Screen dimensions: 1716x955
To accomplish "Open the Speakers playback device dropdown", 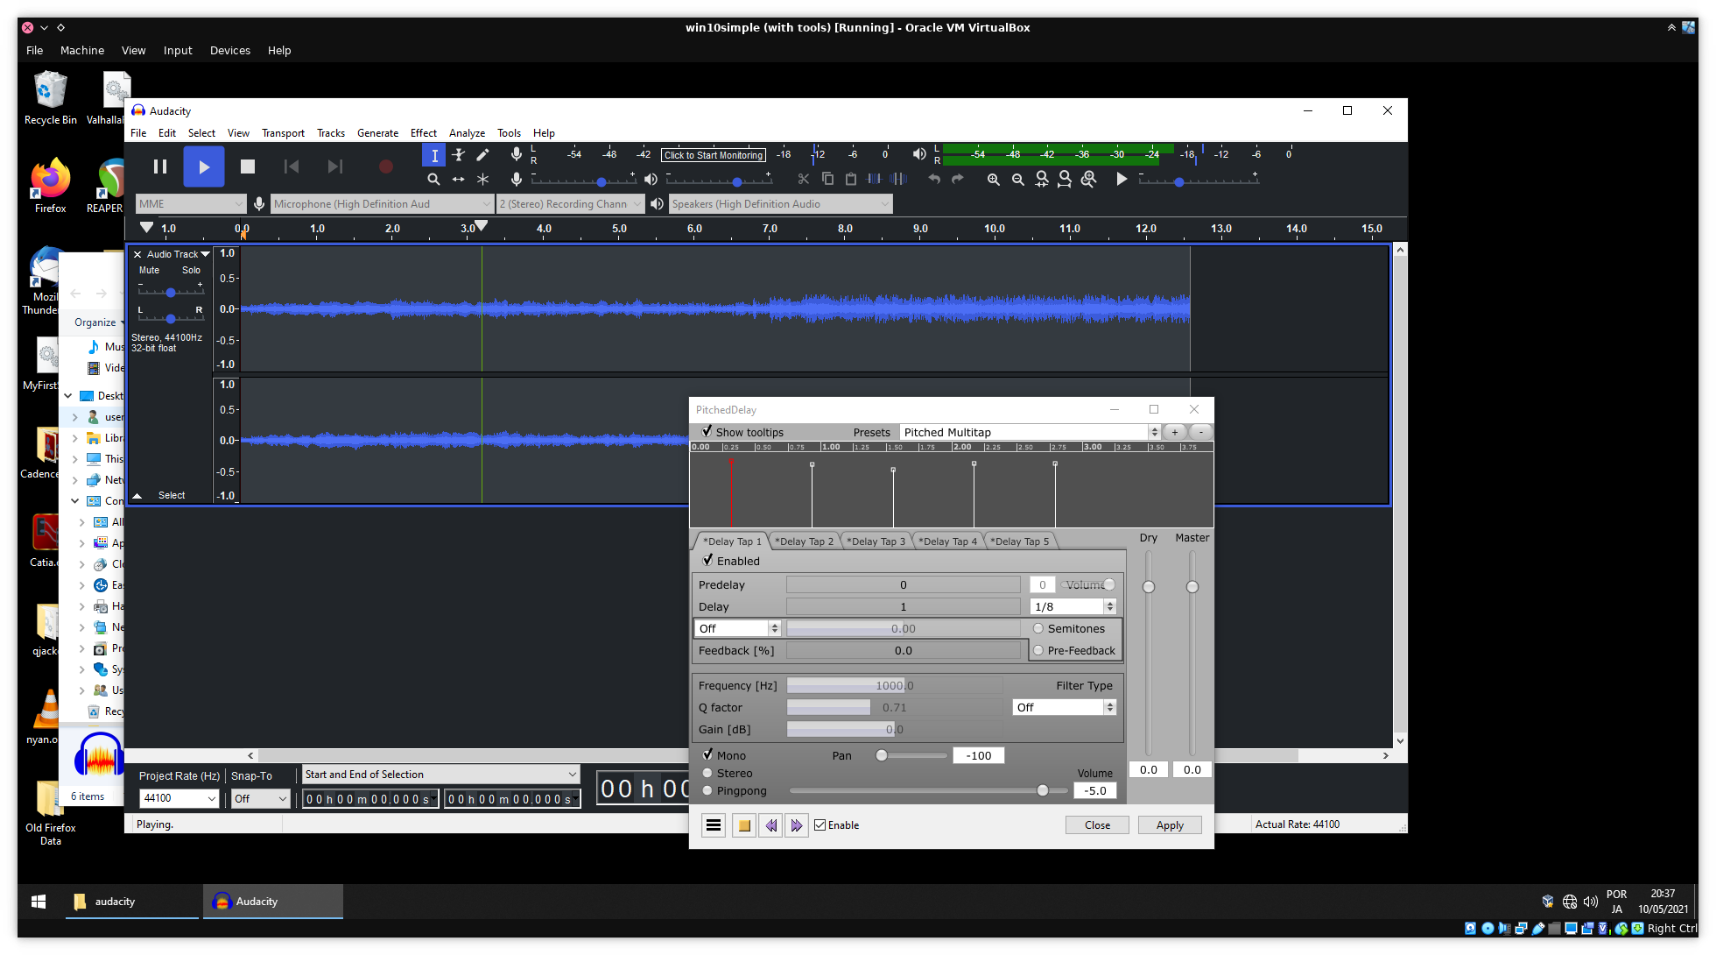I will [x=780, y=204].
